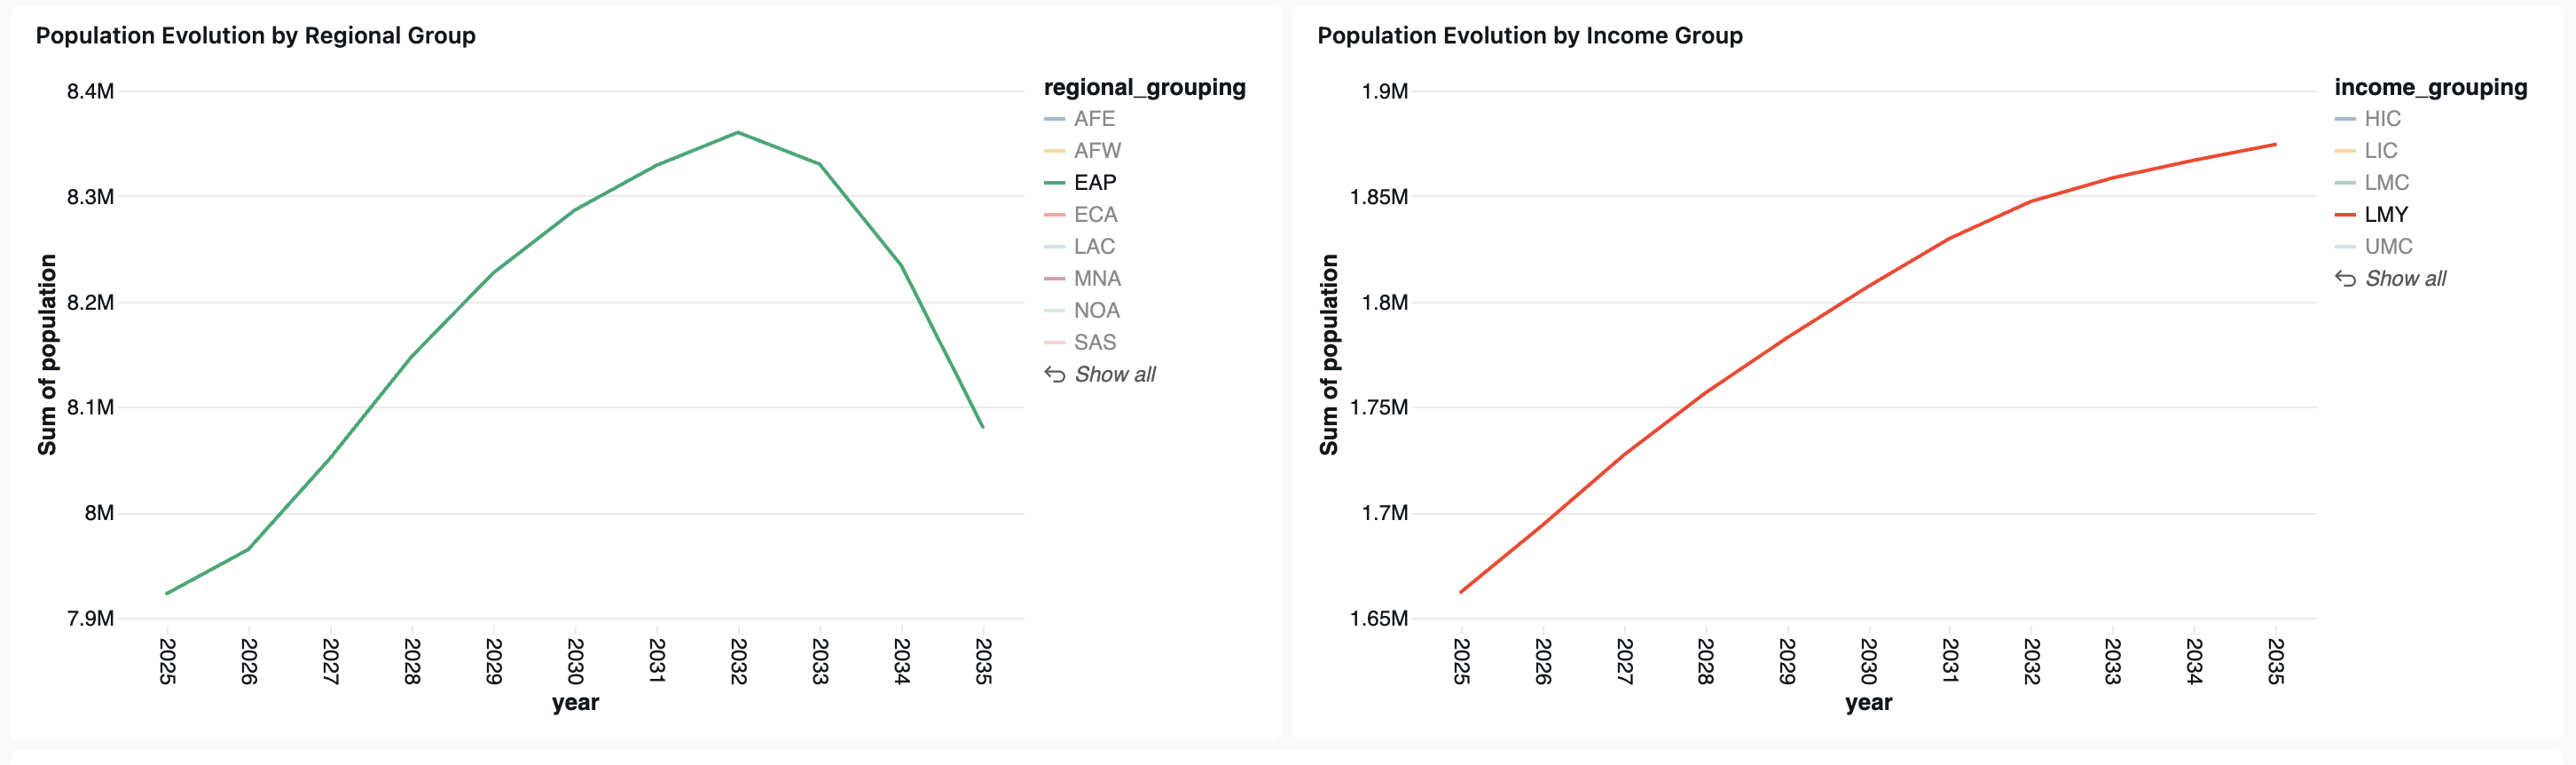The height and width of the screenshot is (765, 2576).
Task: Toggle AFE series in regional legend
Action: [1093, 119]
